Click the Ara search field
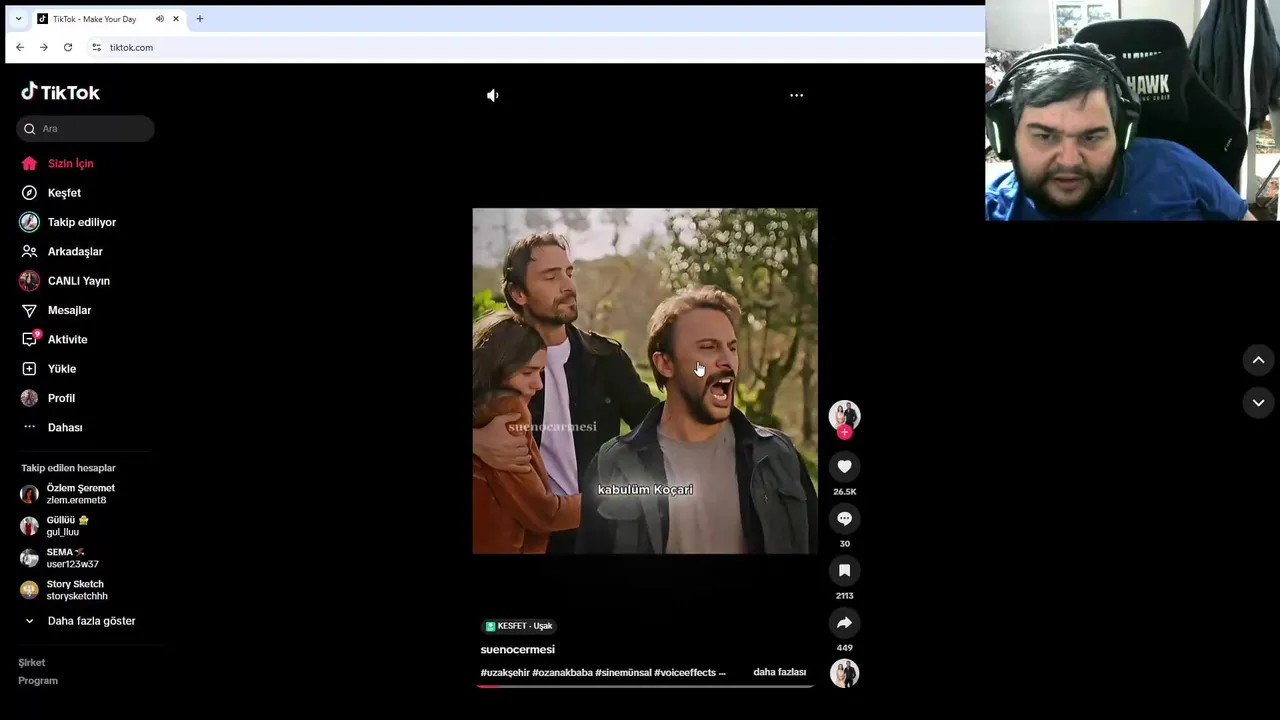1280x720 pixels. pos(85,128)
